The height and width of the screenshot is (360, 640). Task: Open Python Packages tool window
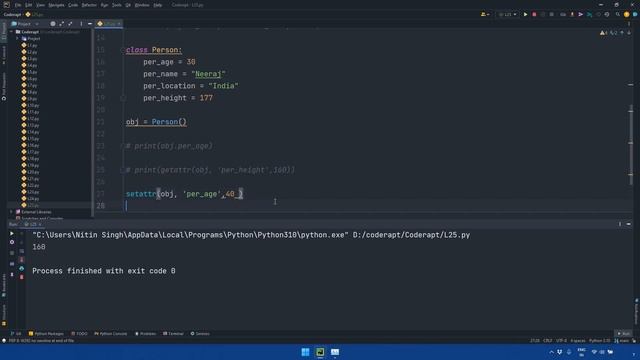[46, 333]
